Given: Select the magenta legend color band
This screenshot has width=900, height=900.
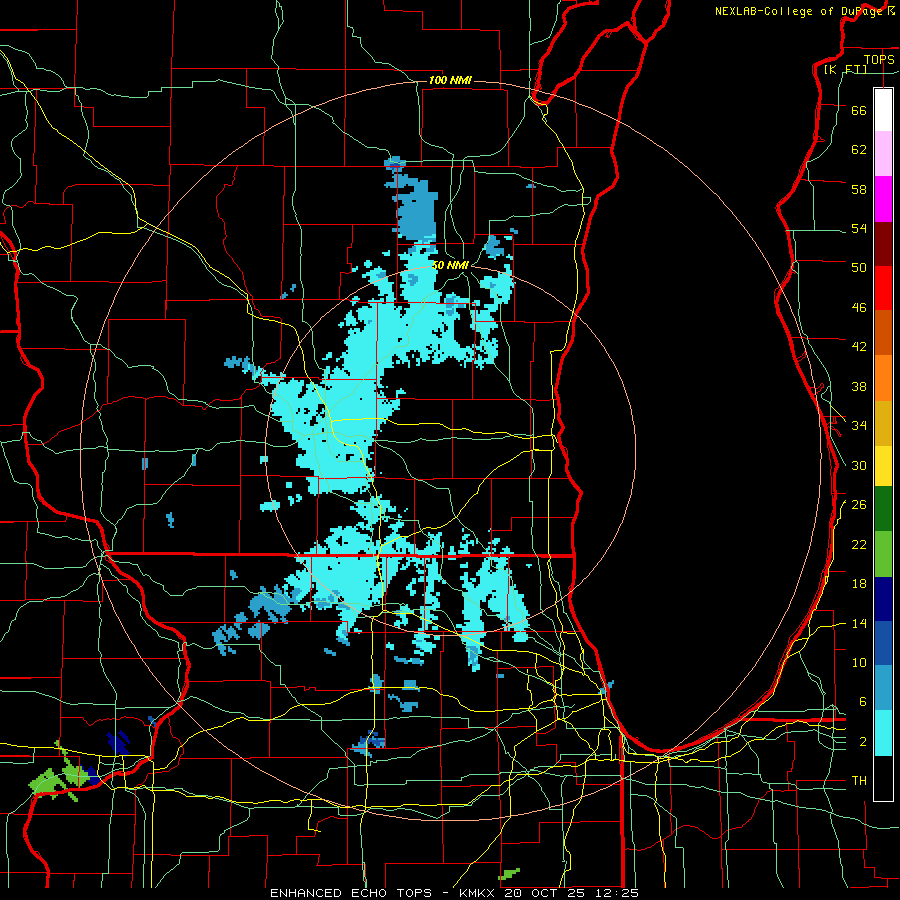Looking at the screenshot, I should tap(883, 199).
